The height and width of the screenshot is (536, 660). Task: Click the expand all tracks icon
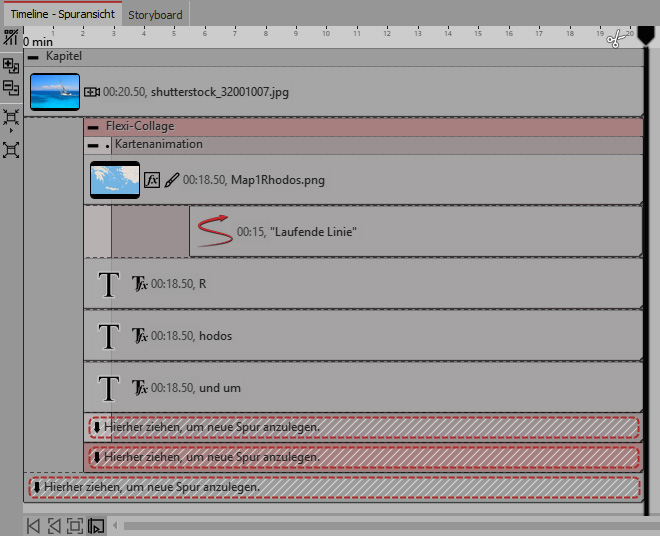pos(11,65)
